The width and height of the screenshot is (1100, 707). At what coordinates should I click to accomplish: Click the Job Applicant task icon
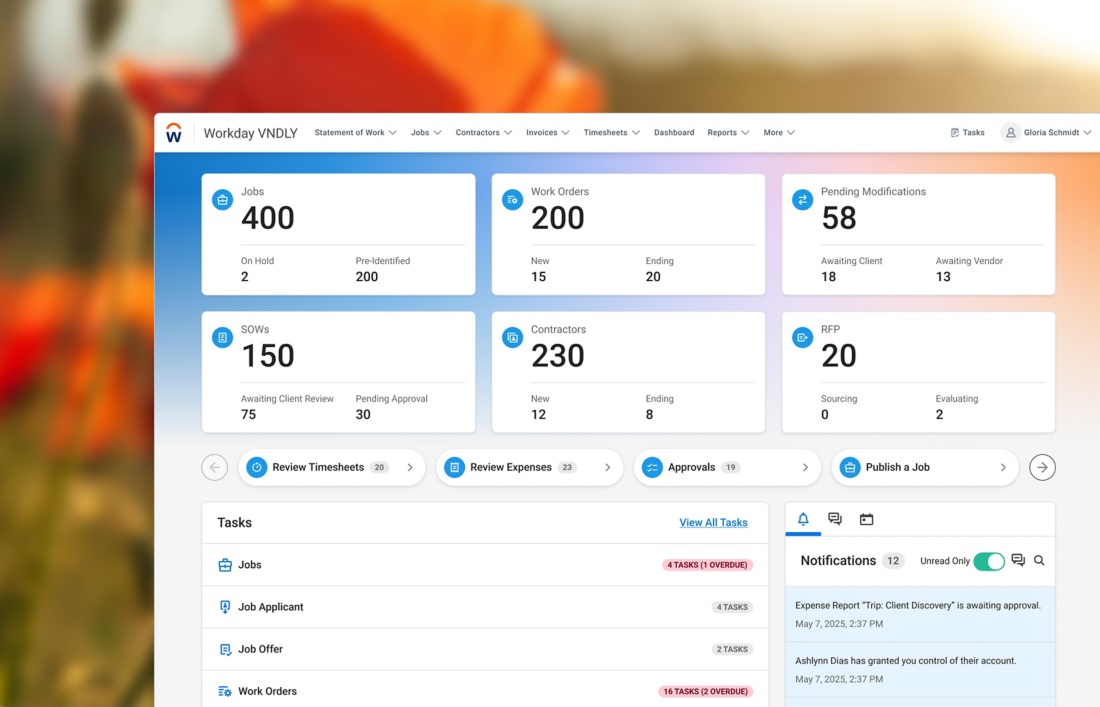(225, 607)
